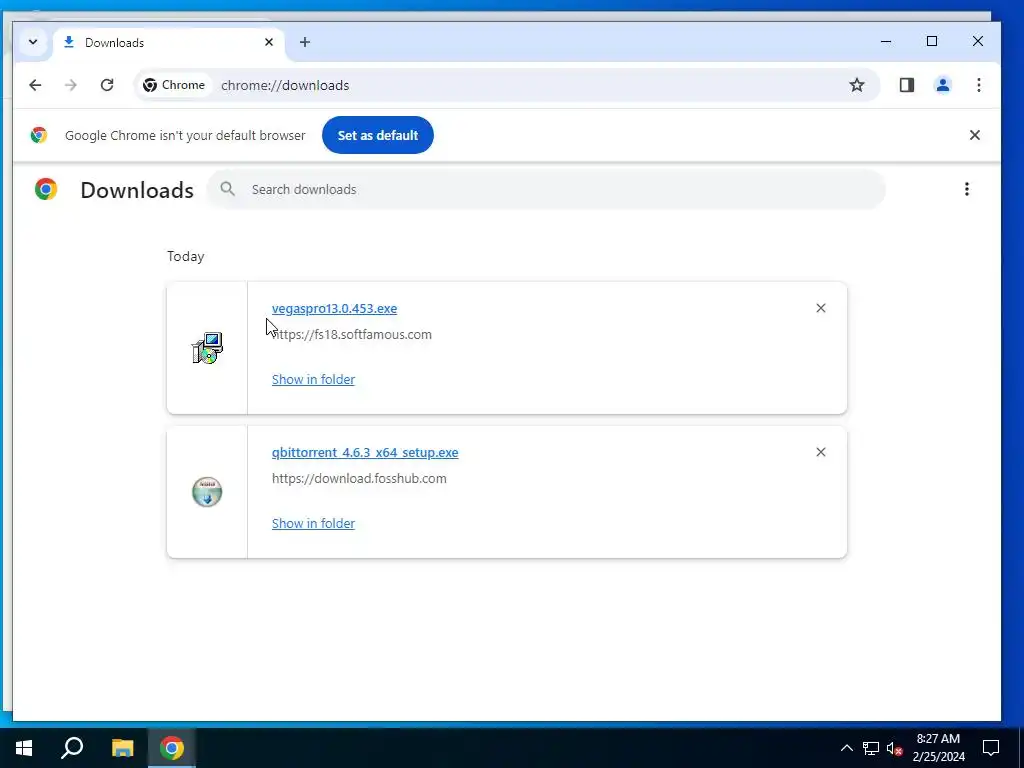Show vegaspro13.0.453.exe in folder
1024x768 pixels.
pos(313,379)
